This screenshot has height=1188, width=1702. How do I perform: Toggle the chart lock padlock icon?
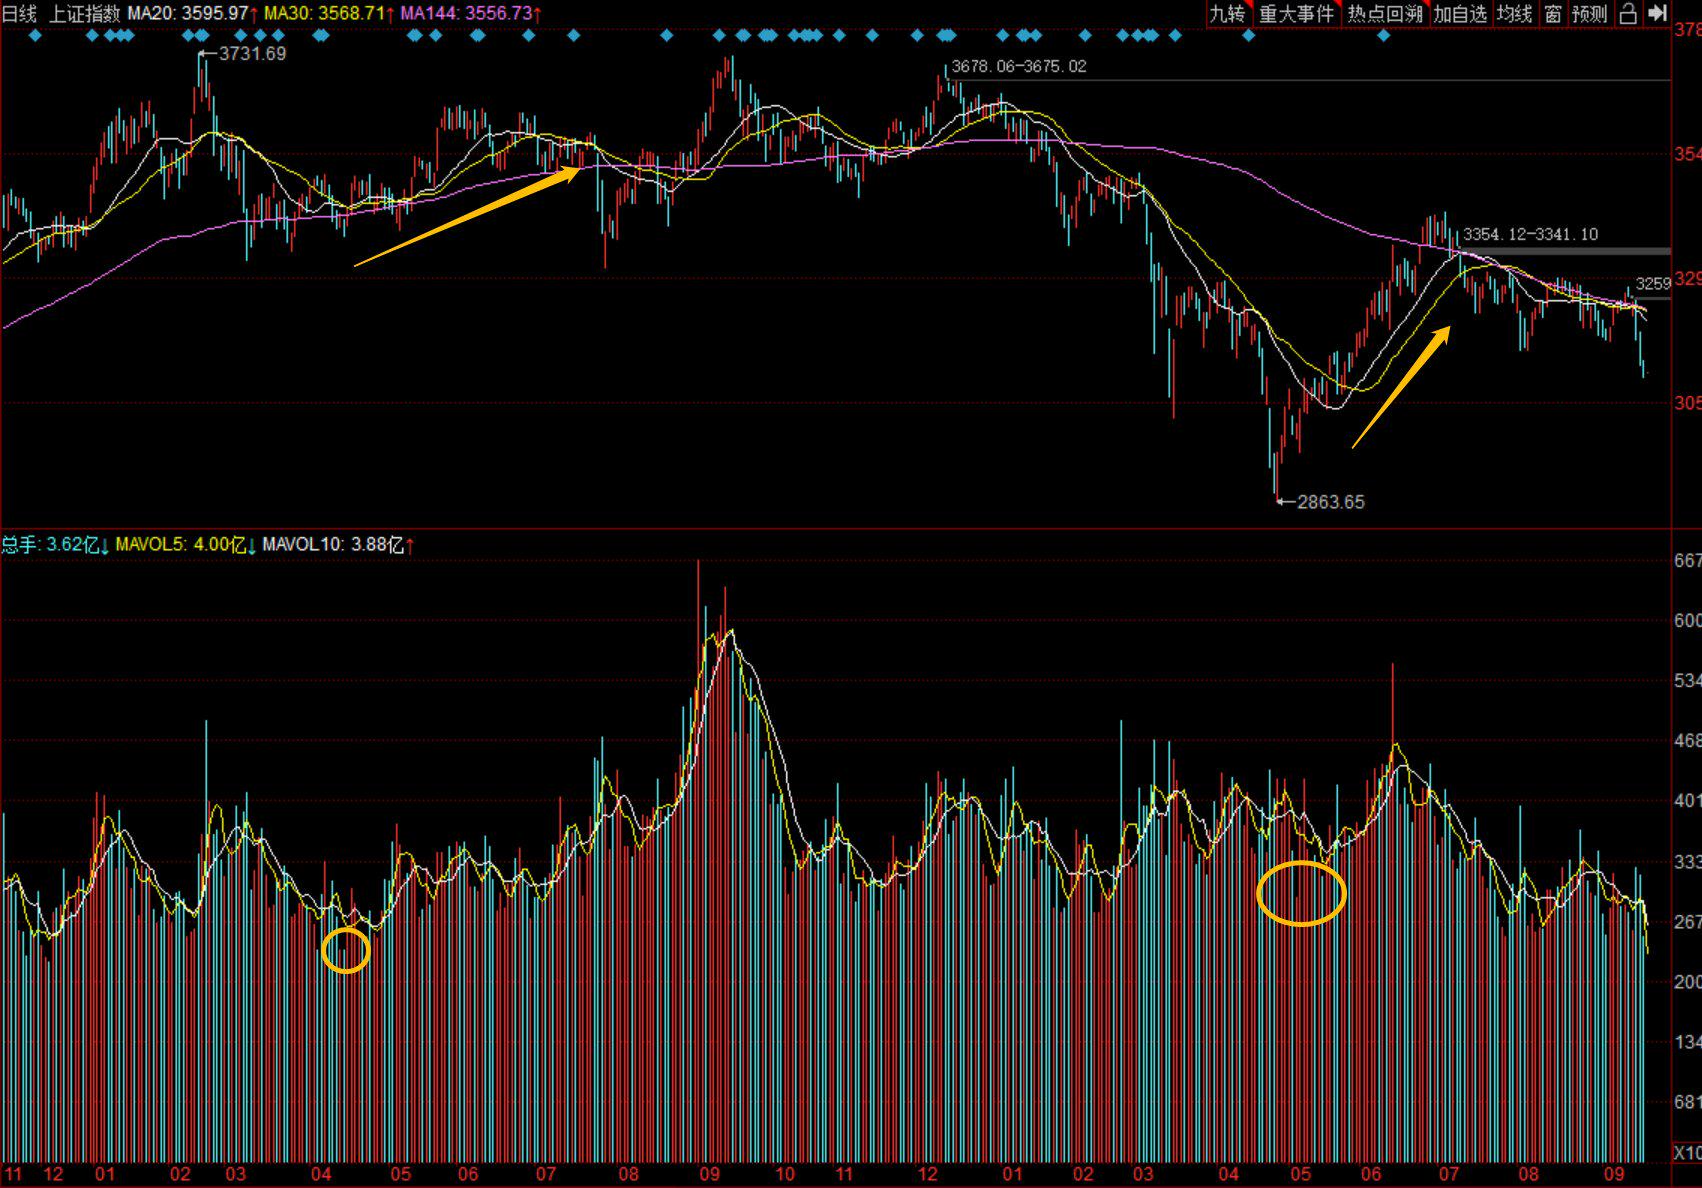1628,13
